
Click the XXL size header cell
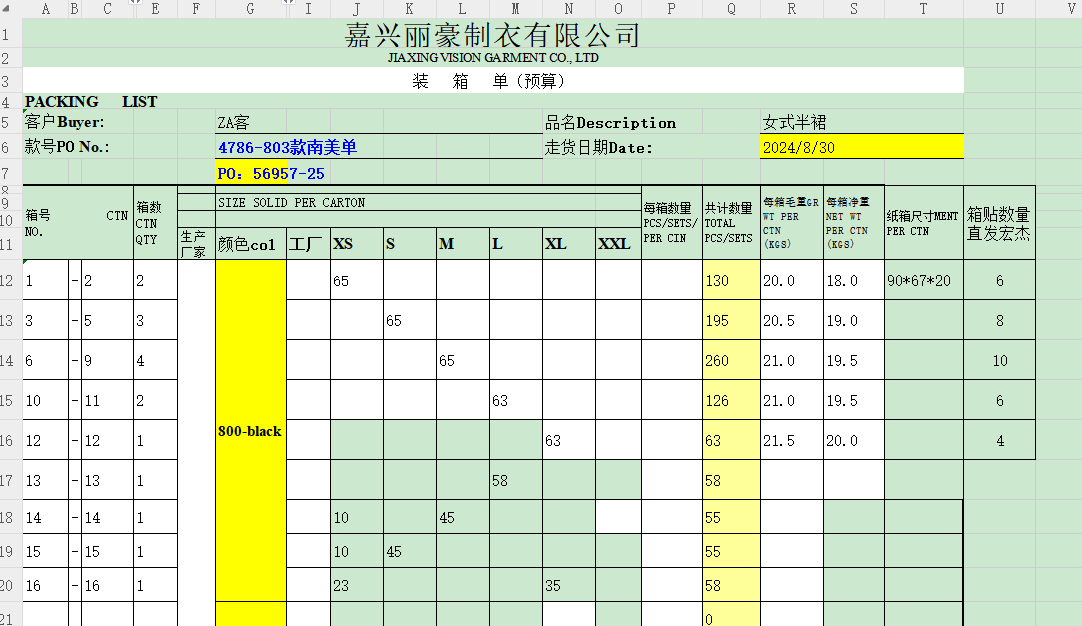(614, 244)
